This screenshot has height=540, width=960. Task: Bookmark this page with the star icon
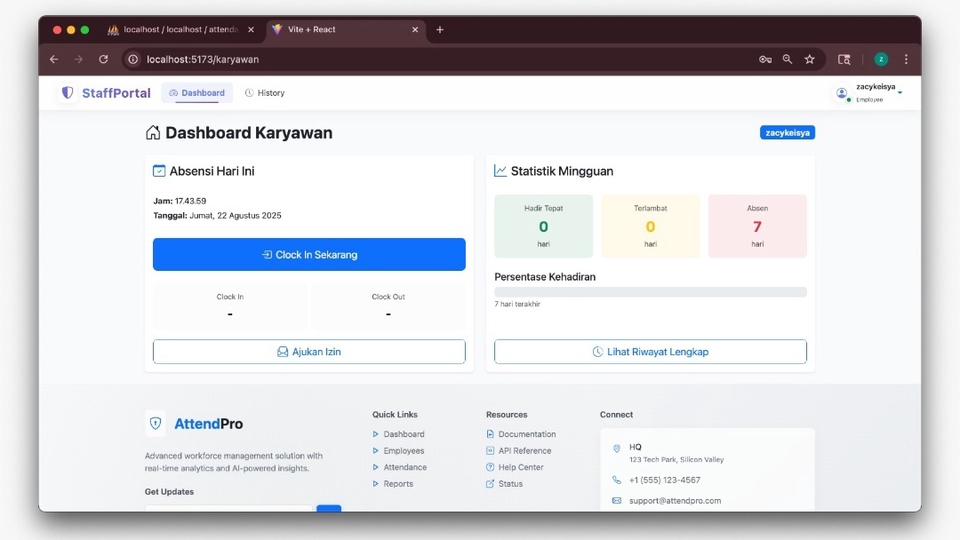click(809, 60)
